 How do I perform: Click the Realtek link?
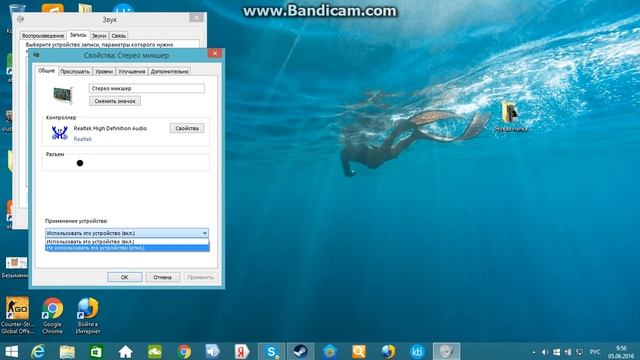(x=82, y=139)
